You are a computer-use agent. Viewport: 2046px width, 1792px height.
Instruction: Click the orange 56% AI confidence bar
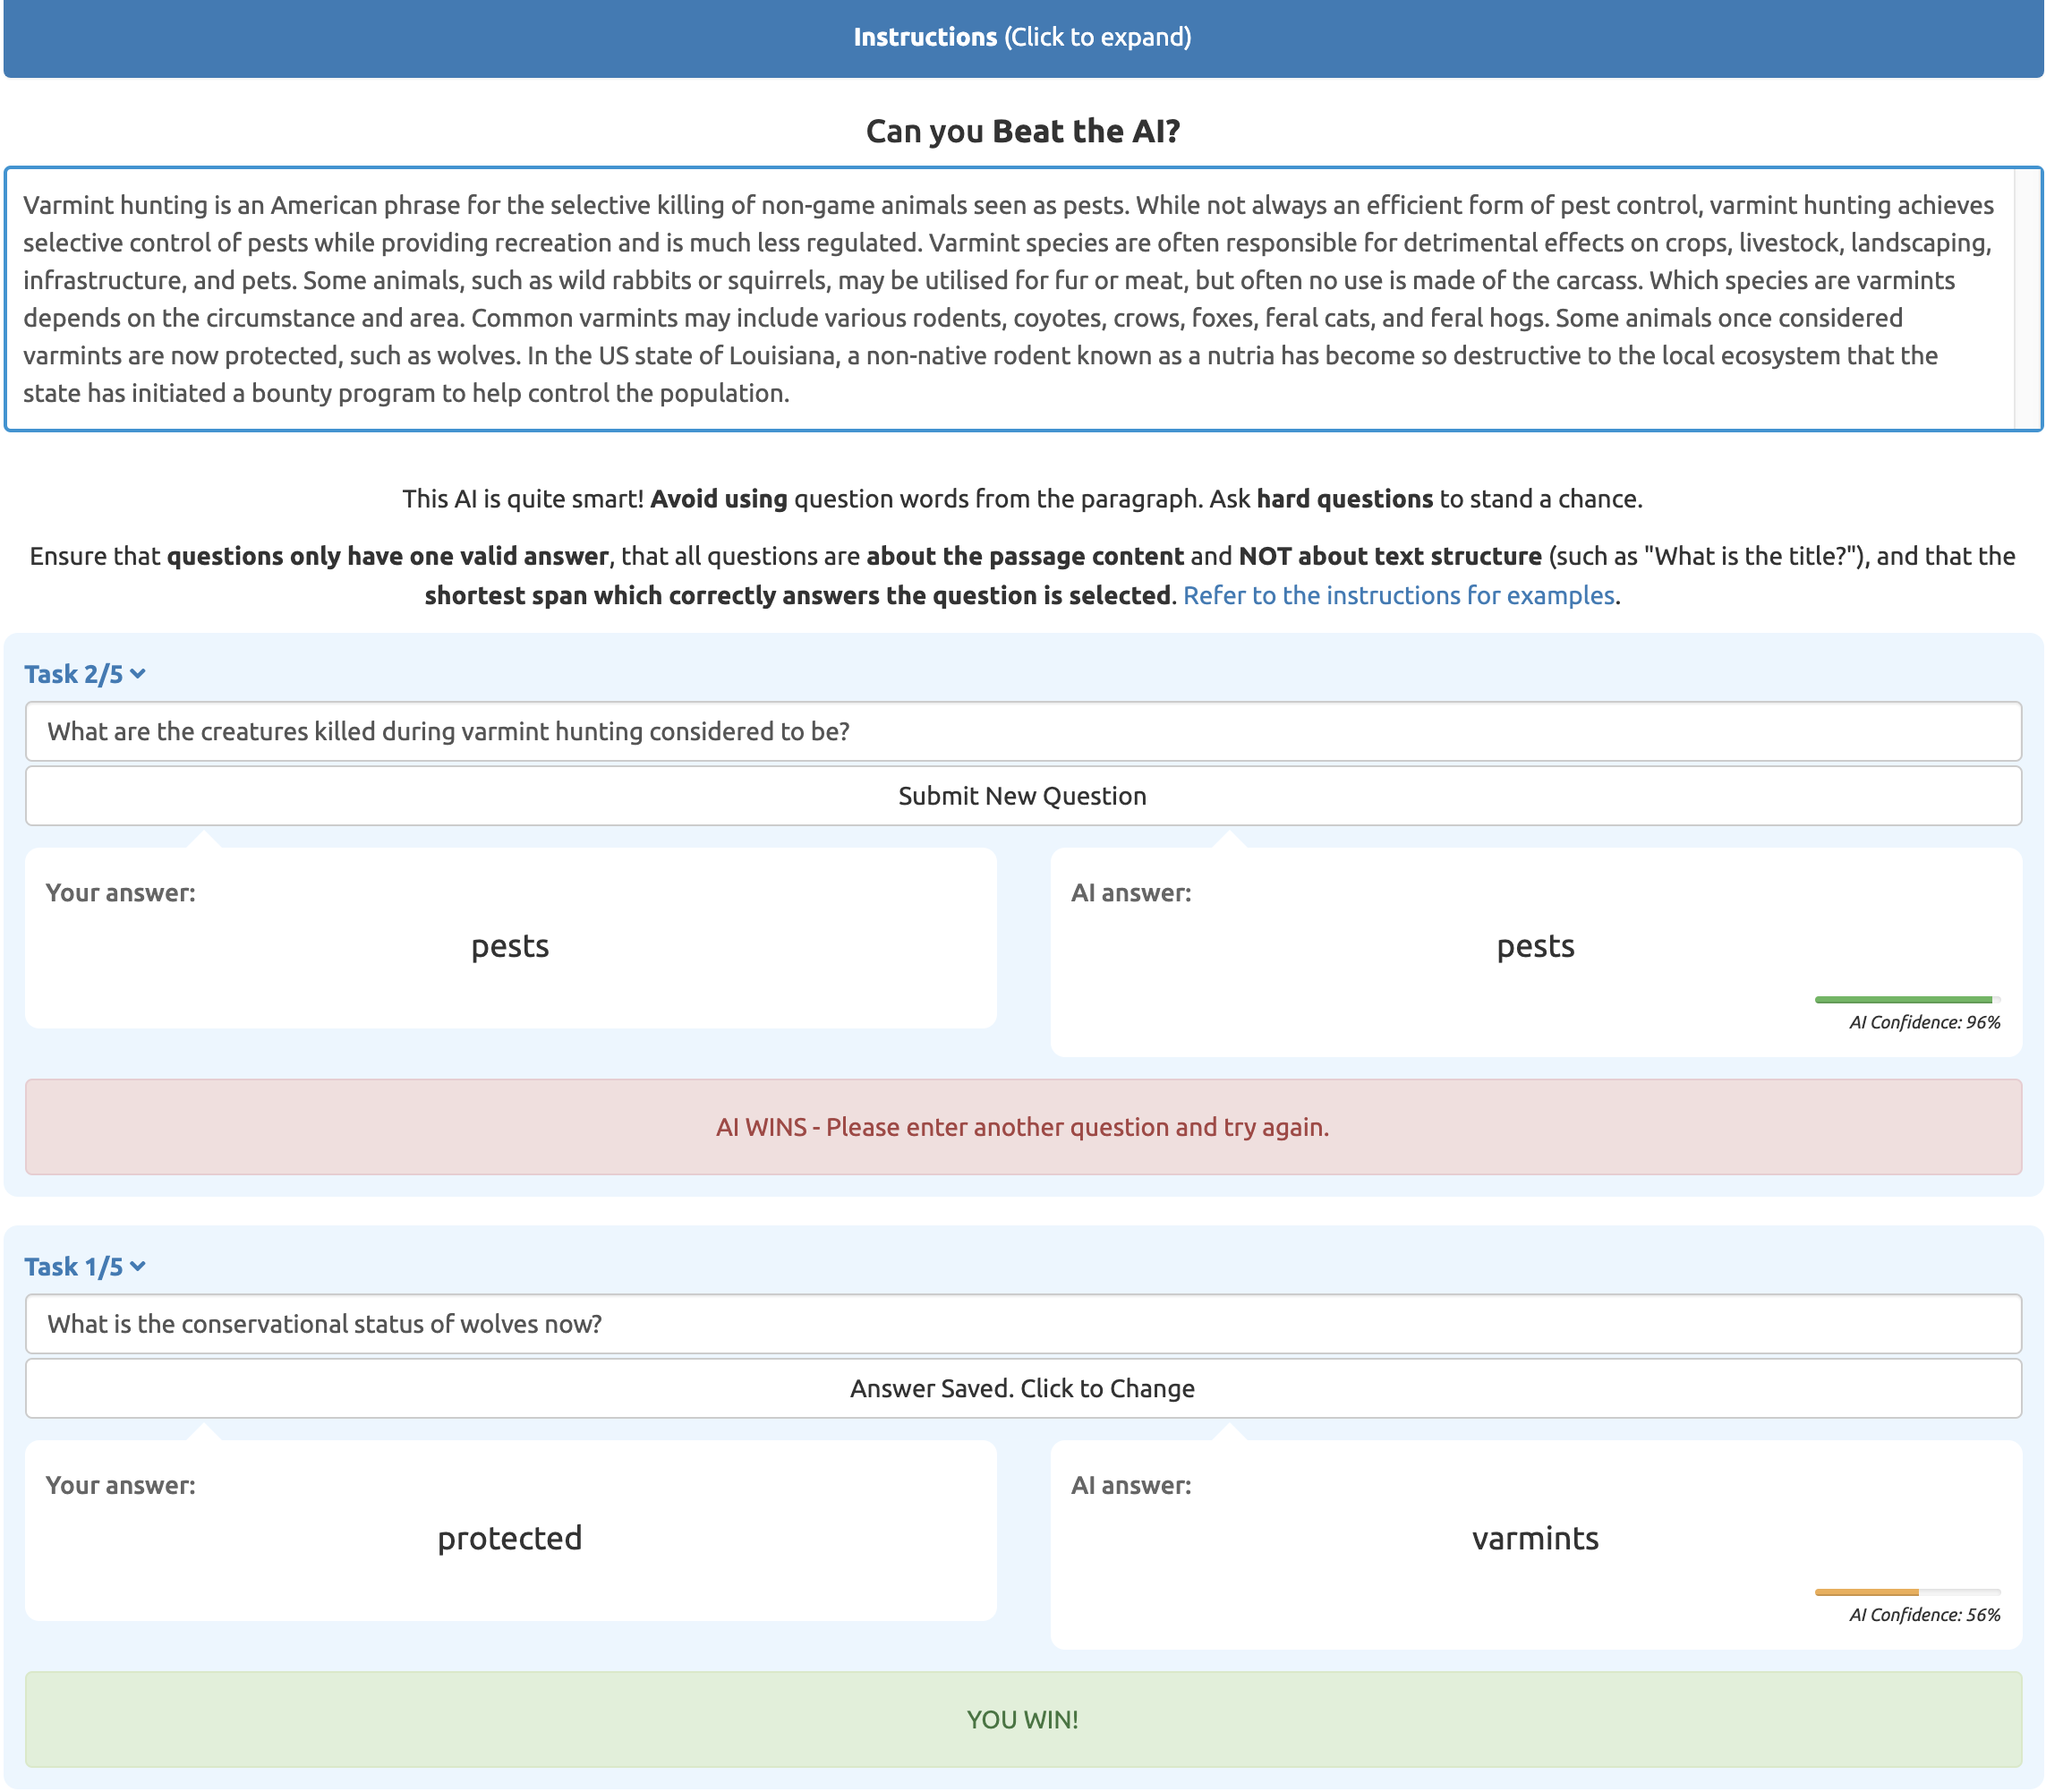coord(1866,1591)
